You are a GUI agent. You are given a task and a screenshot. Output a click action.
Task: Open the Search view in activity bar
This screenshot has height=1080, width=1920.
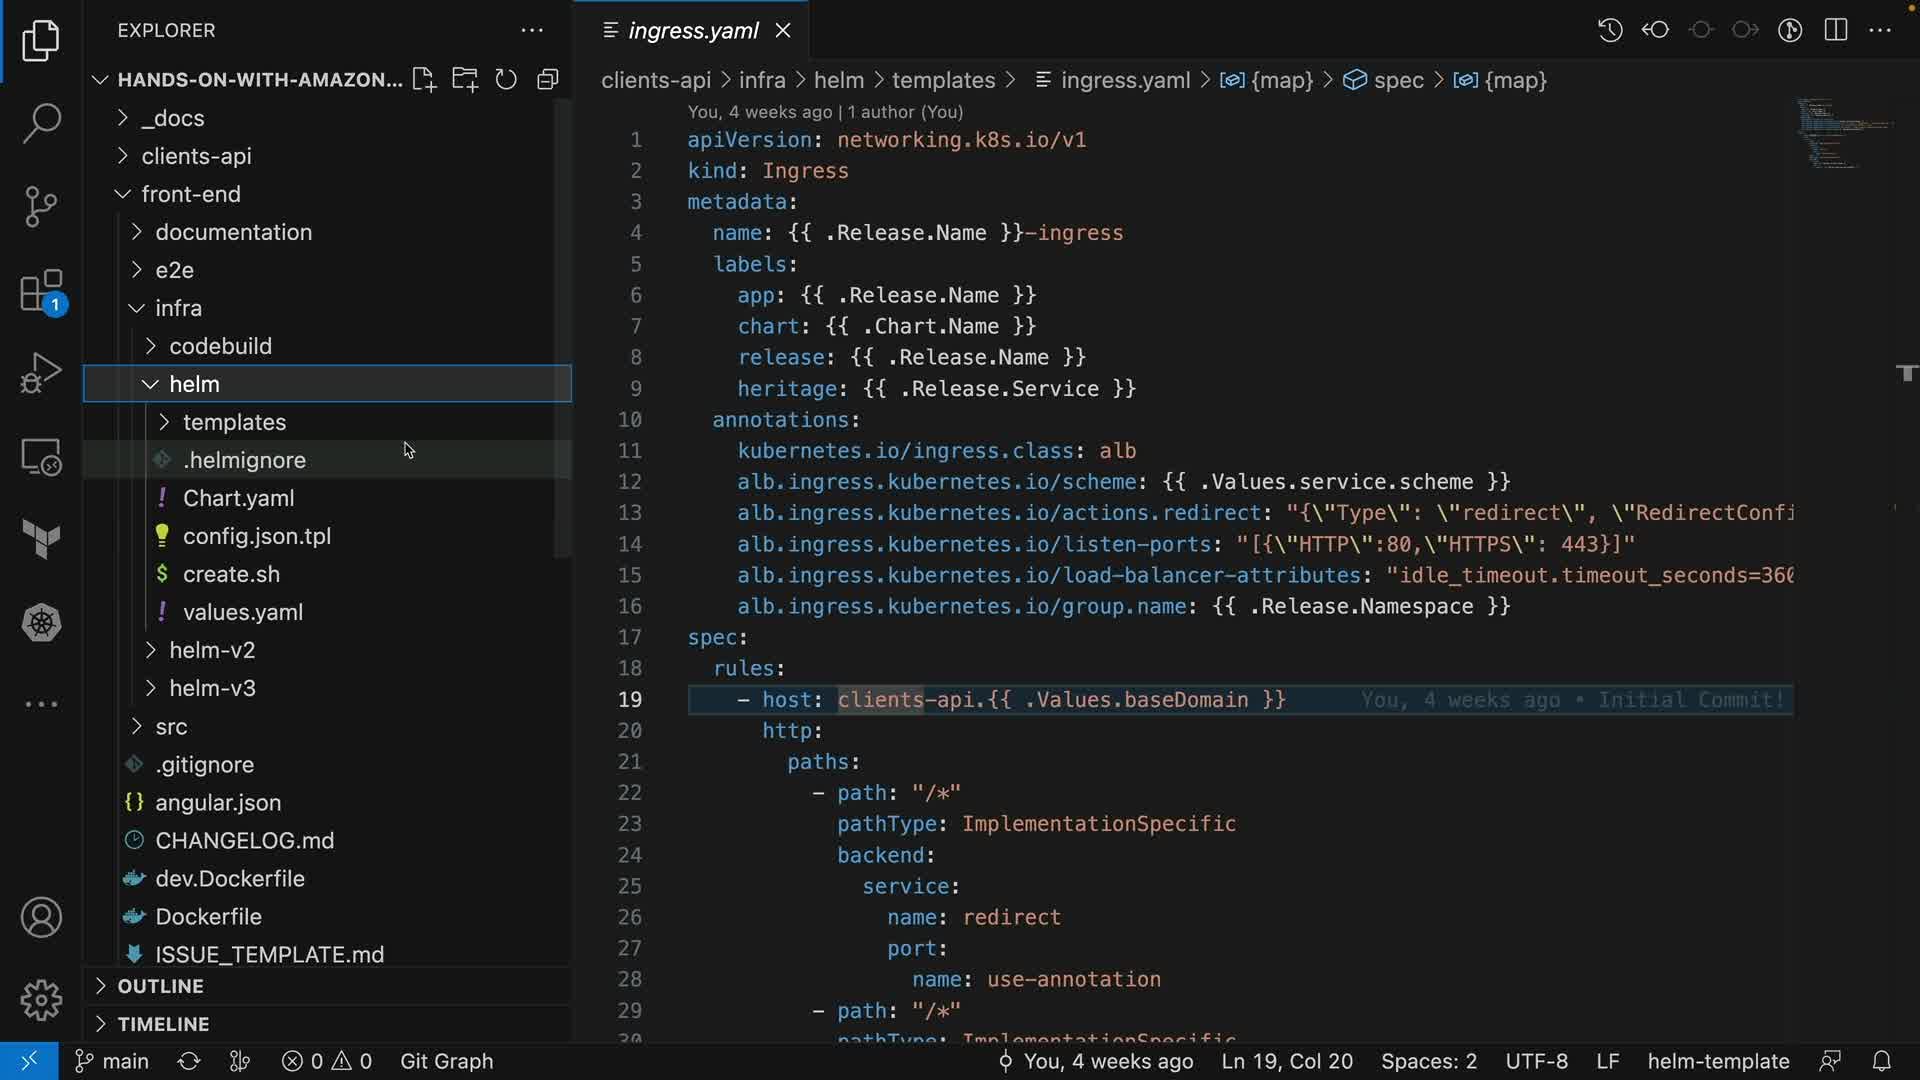41,124
